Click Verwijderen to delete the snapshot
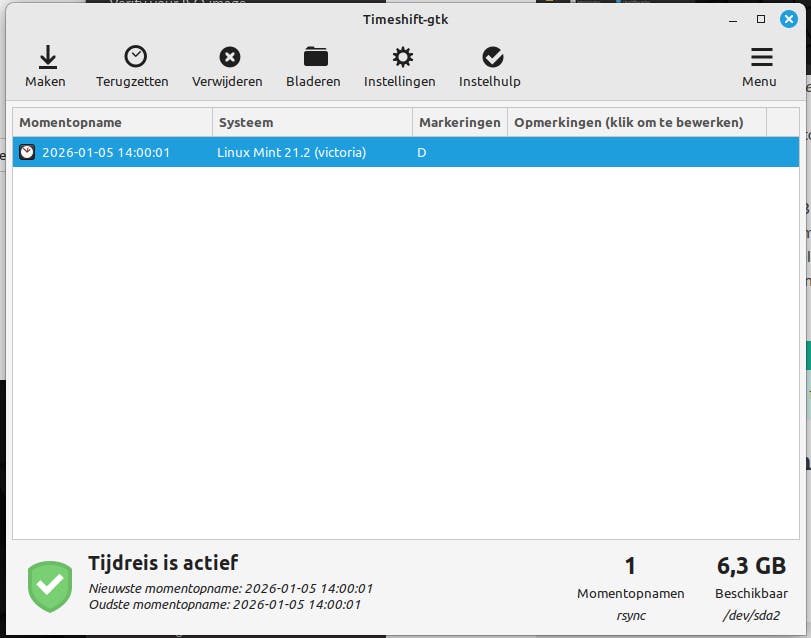 (227, 67)
